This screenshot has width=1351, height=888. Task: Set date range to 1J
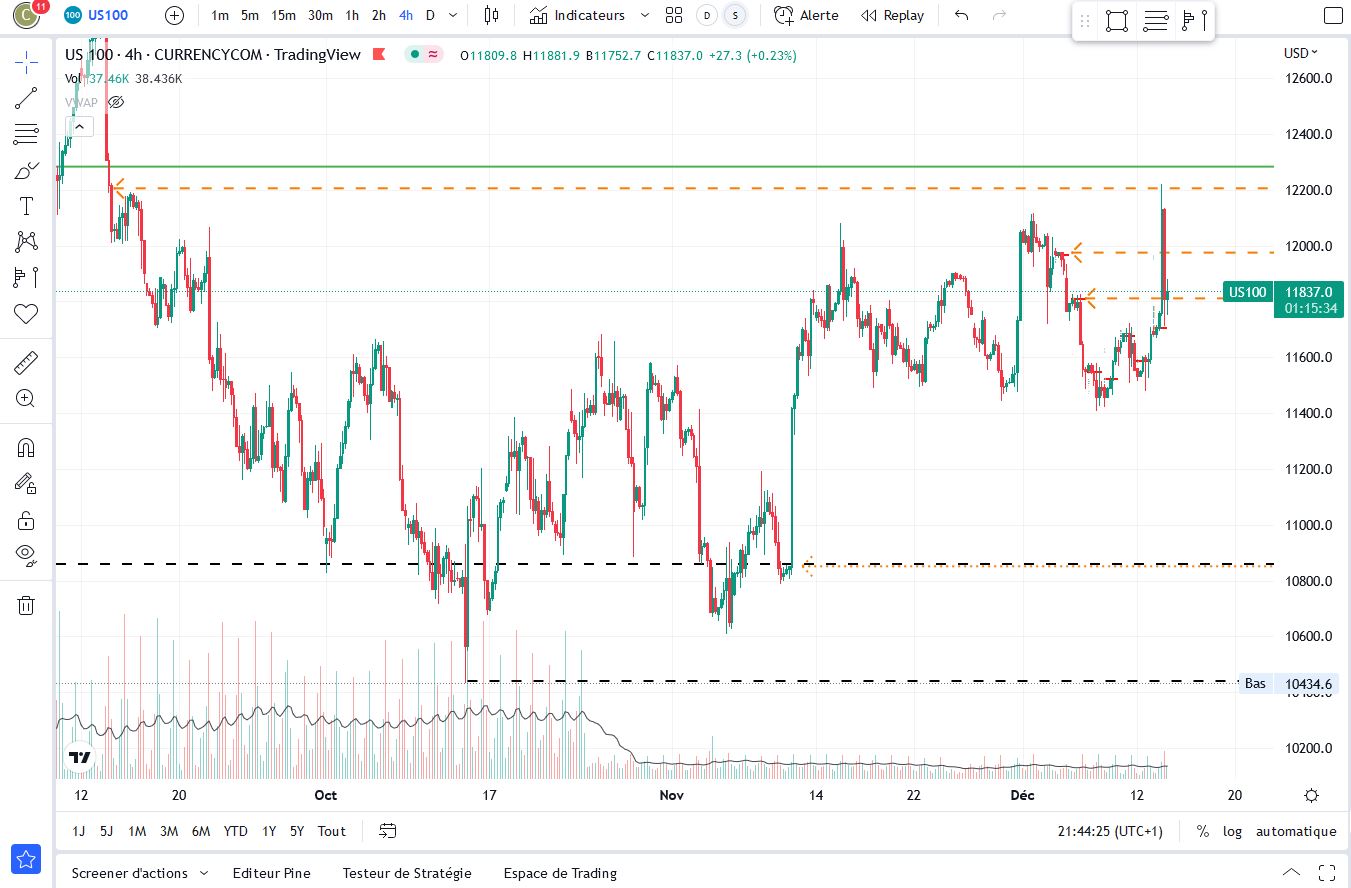79,831
